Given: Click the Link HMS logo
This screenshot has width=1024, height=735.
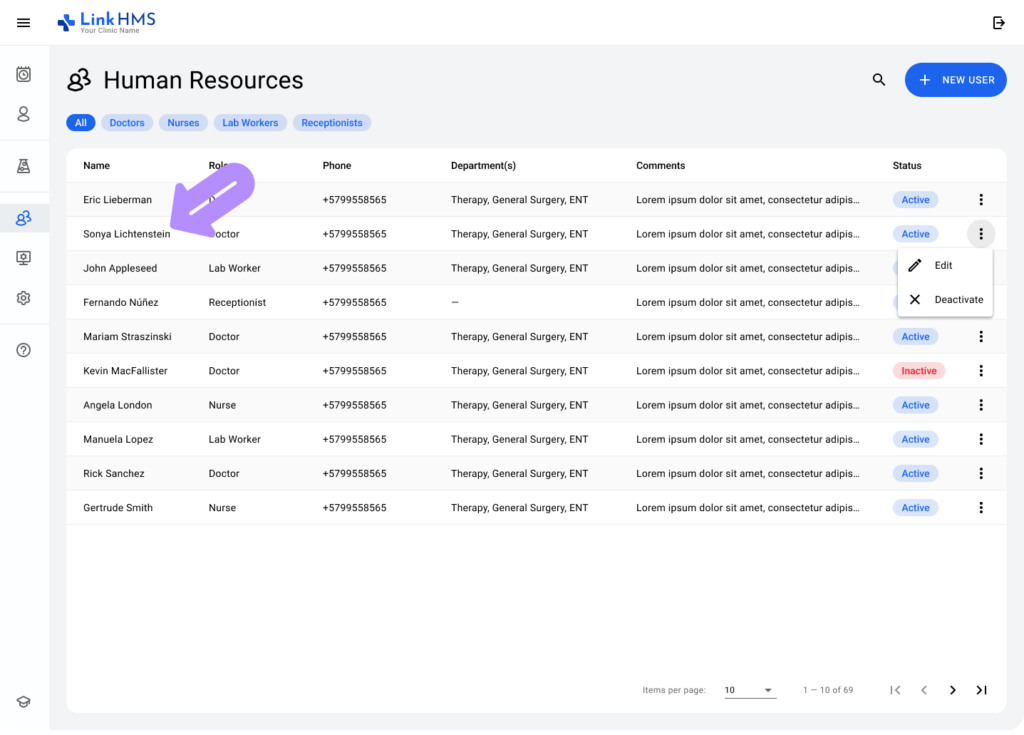Looking at the screenshot, I should point(106,22).
